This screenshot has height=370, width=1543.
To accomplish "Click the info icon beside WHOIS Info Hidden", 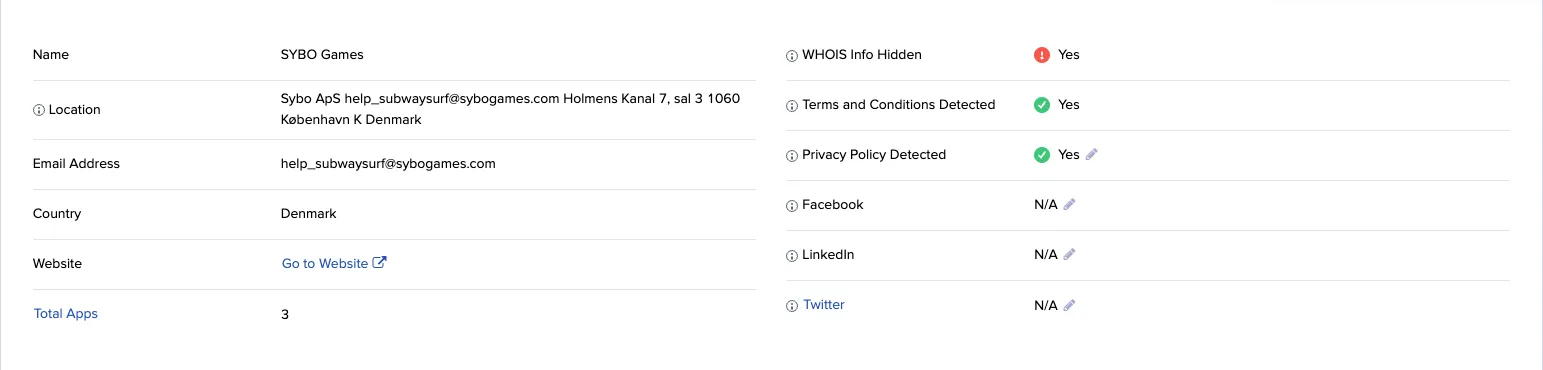I will tap(792, 56).
